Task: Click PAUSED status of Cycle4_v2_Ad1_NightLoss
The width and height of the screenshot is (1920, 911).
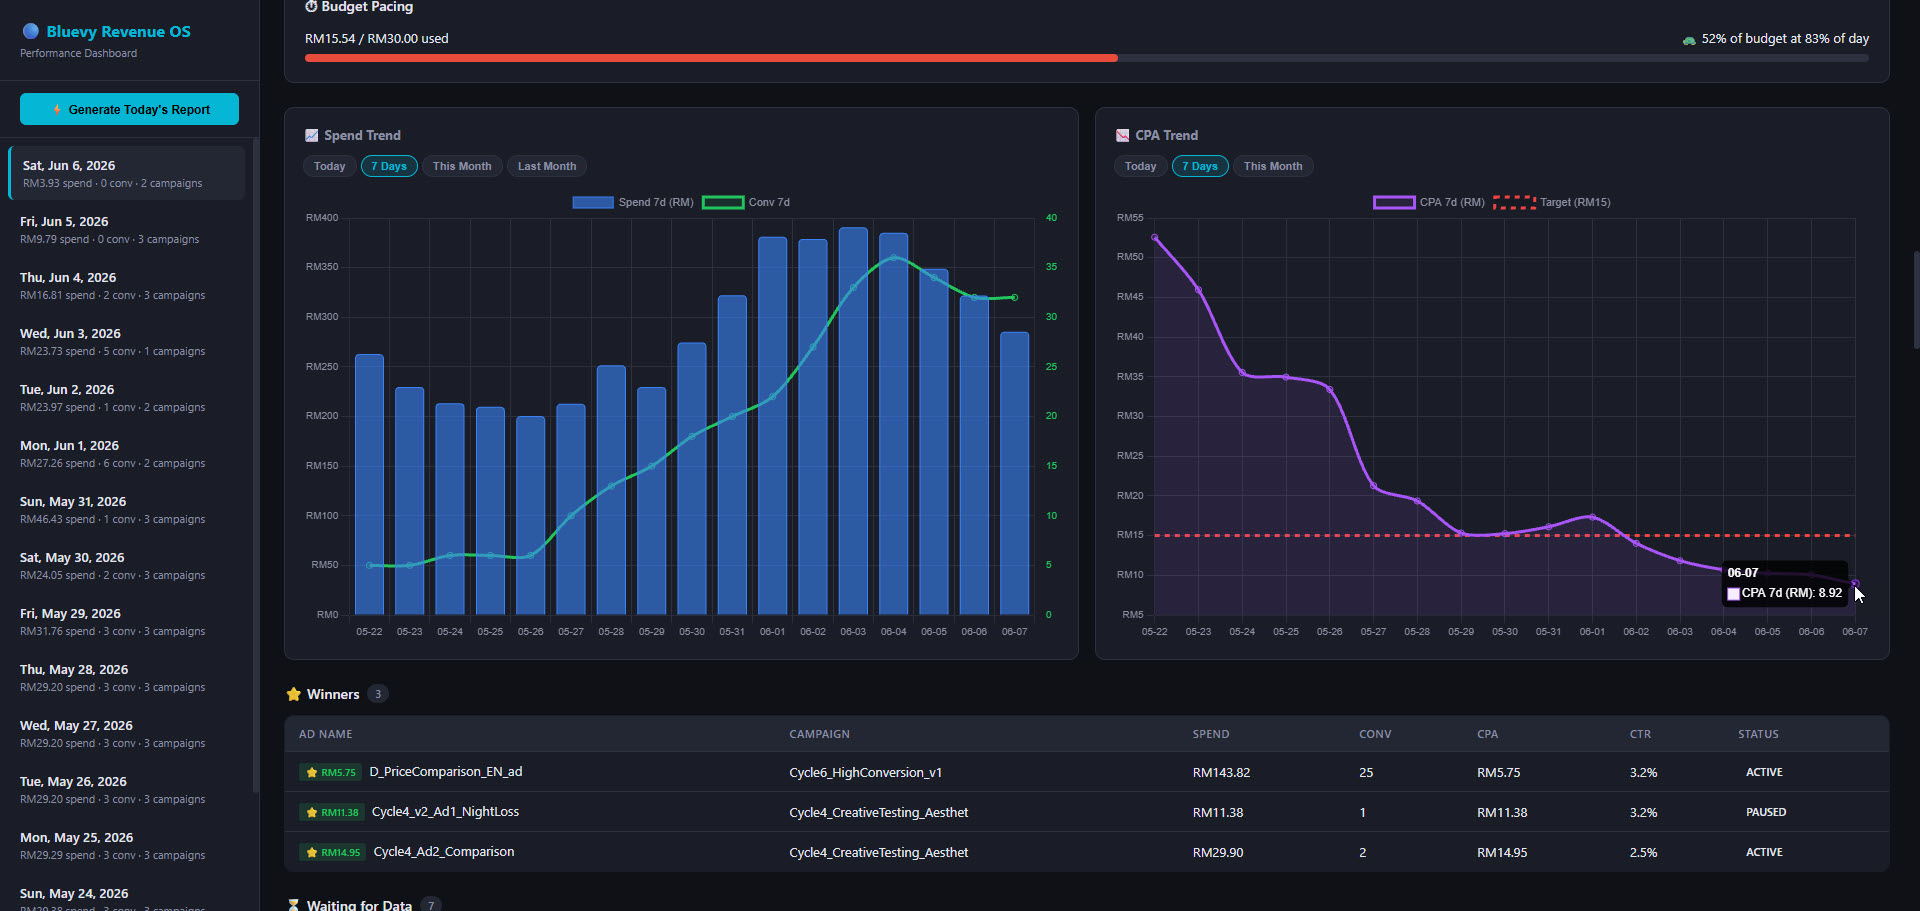Action: coord(1765,812)
